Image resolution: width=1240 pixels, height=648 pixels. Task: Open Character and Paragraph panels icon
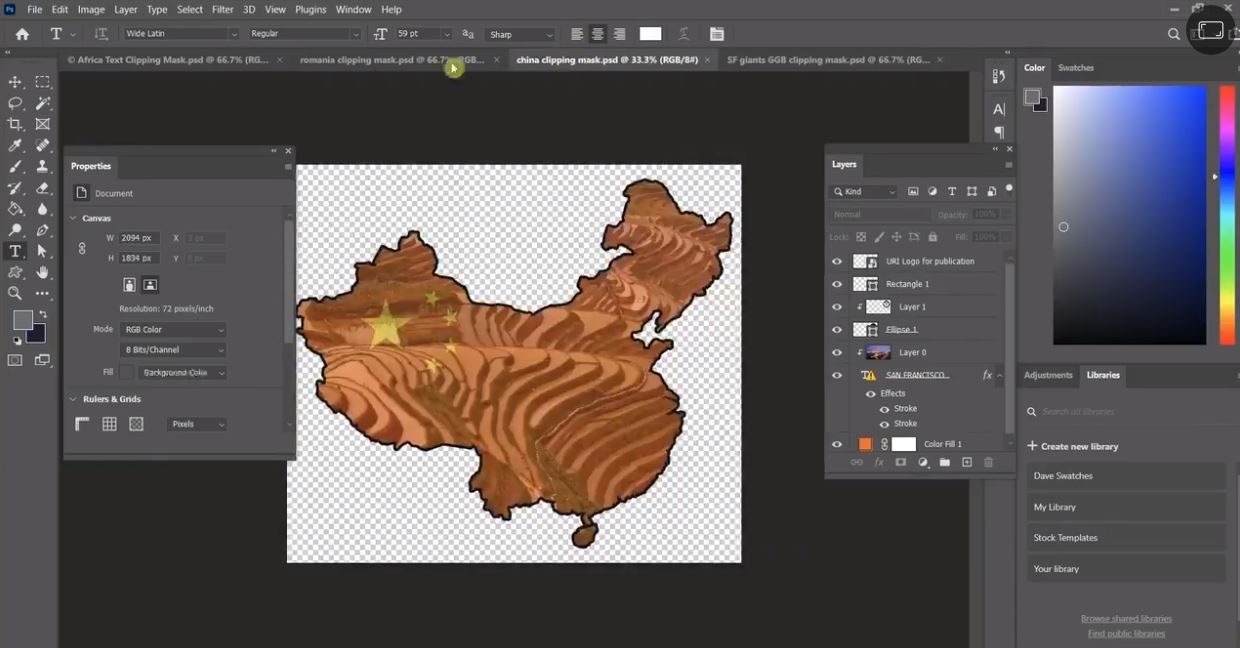tap(717, 34)
